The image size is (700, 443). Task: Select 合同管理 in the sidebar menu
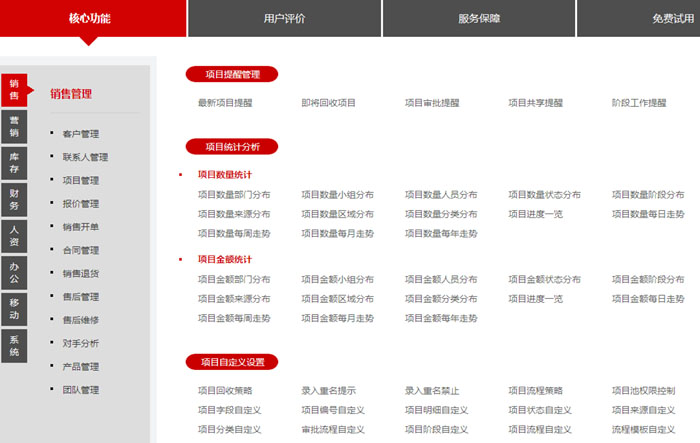tap(80, 250)
